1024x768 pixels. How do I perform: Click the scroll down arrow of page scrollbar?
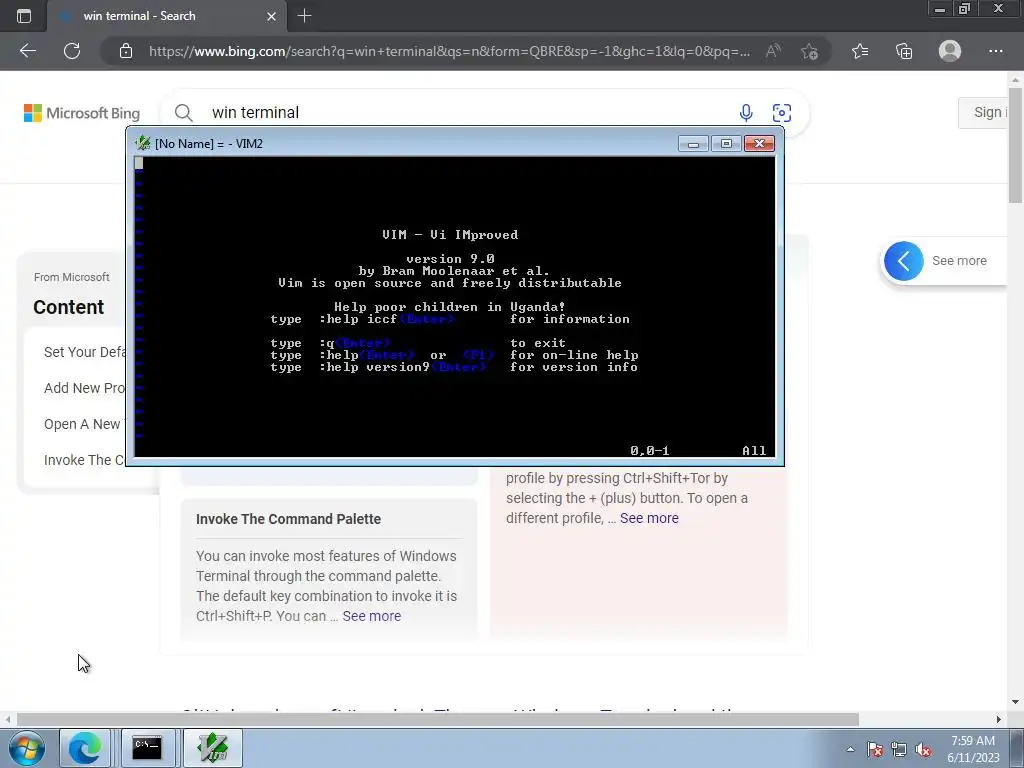(x=1016, y=703)
